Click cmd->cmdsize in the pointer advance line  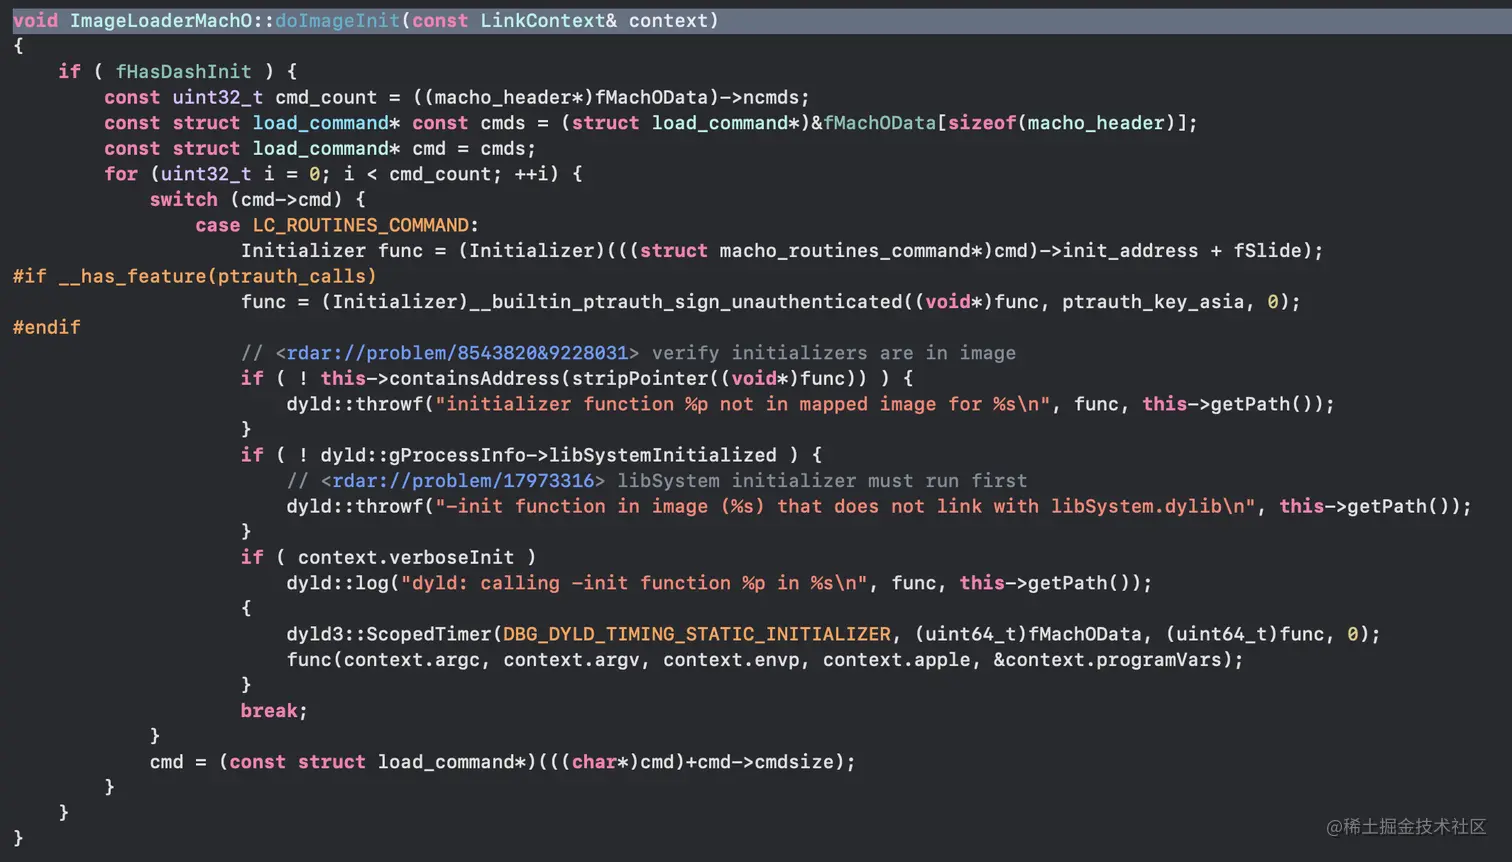tap(771, 762)
